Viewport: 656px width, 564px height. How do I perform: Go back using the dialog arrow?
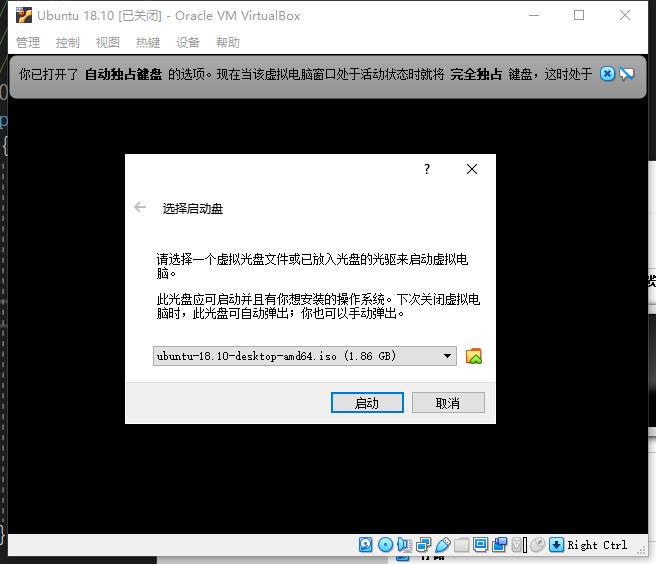click(x=140, y=207)
